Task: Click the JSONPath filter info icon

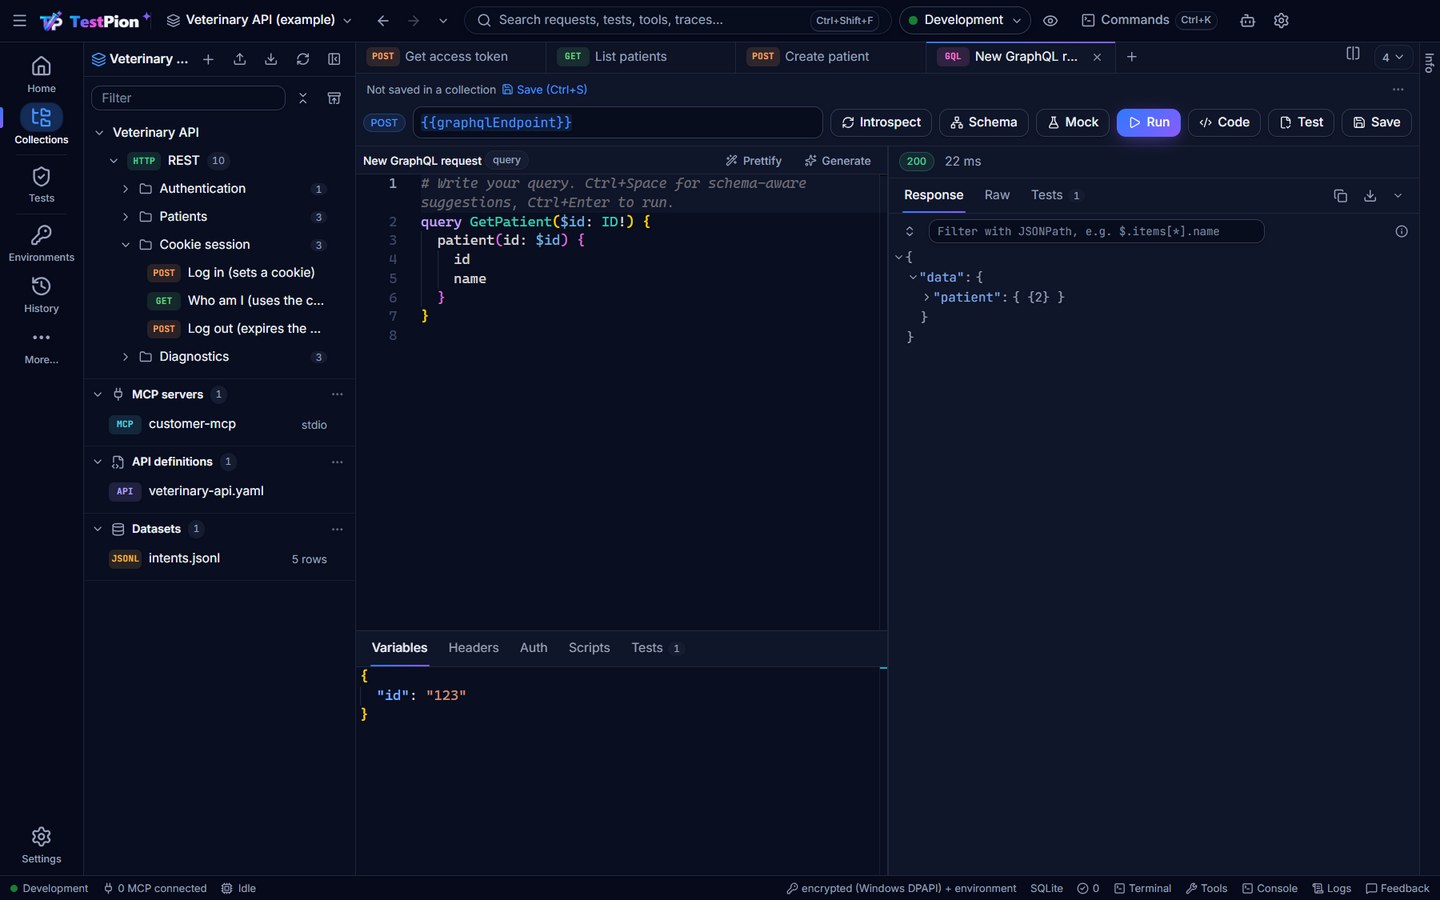Action: pos(1401,231)
